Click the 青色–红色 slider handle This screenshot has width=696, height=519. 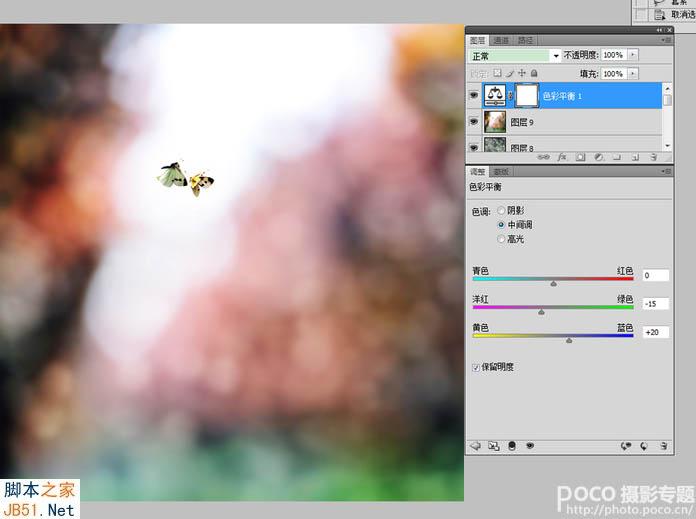pos(554,283)
